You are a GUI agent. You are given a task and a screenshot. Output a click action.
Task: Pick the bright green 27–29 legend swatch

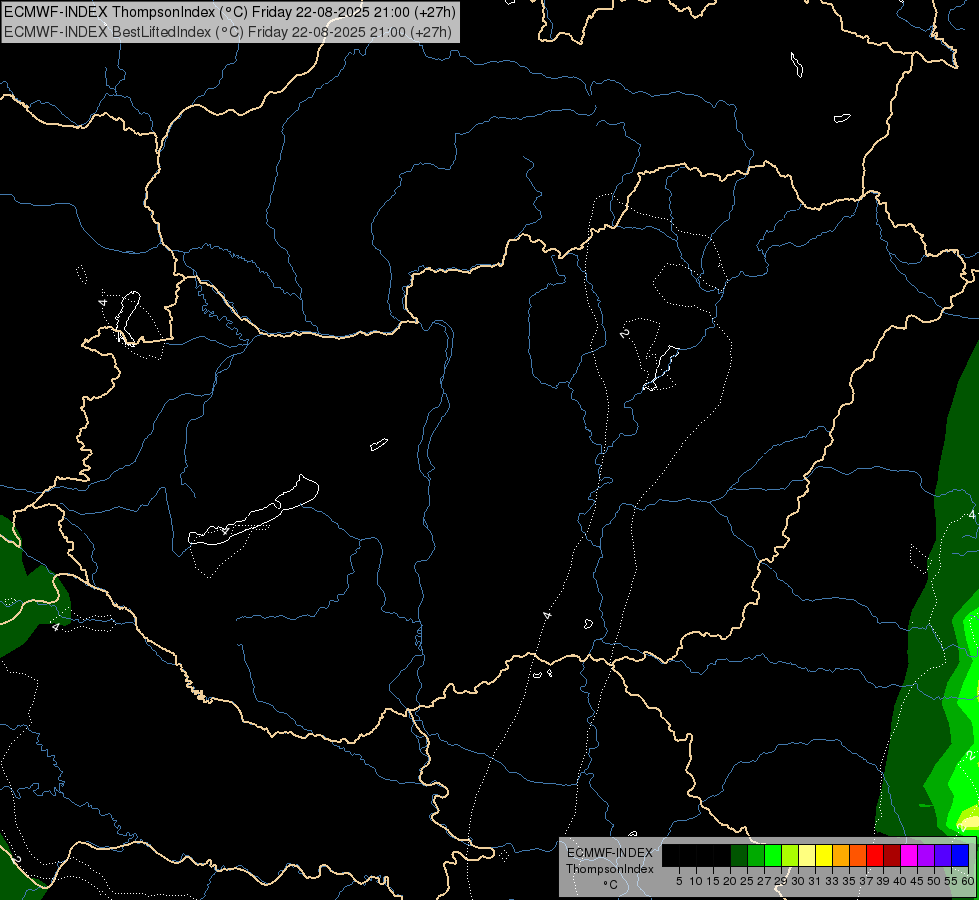pyautogui.click(x=773, y=855)
